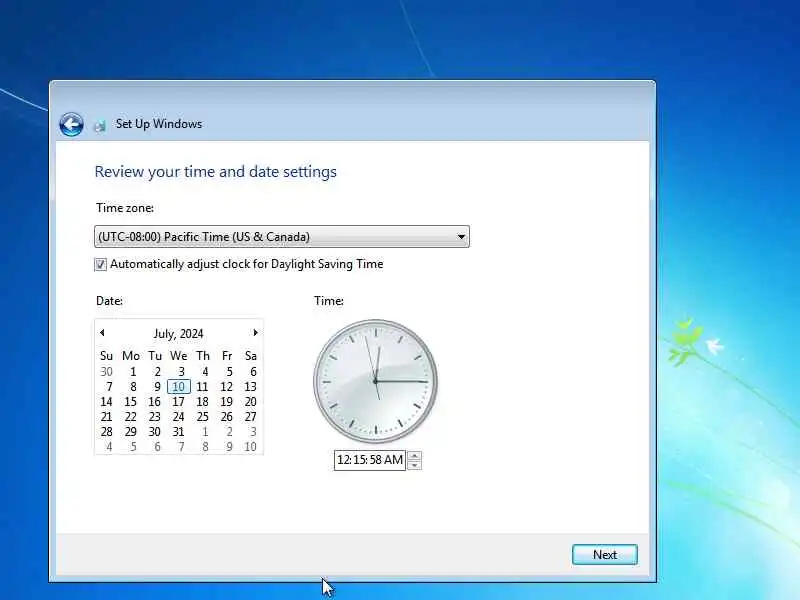Screen dimensions: 800x600
Task: Select greyed June 30 in the calendar
Action: (x=106, y=372)
